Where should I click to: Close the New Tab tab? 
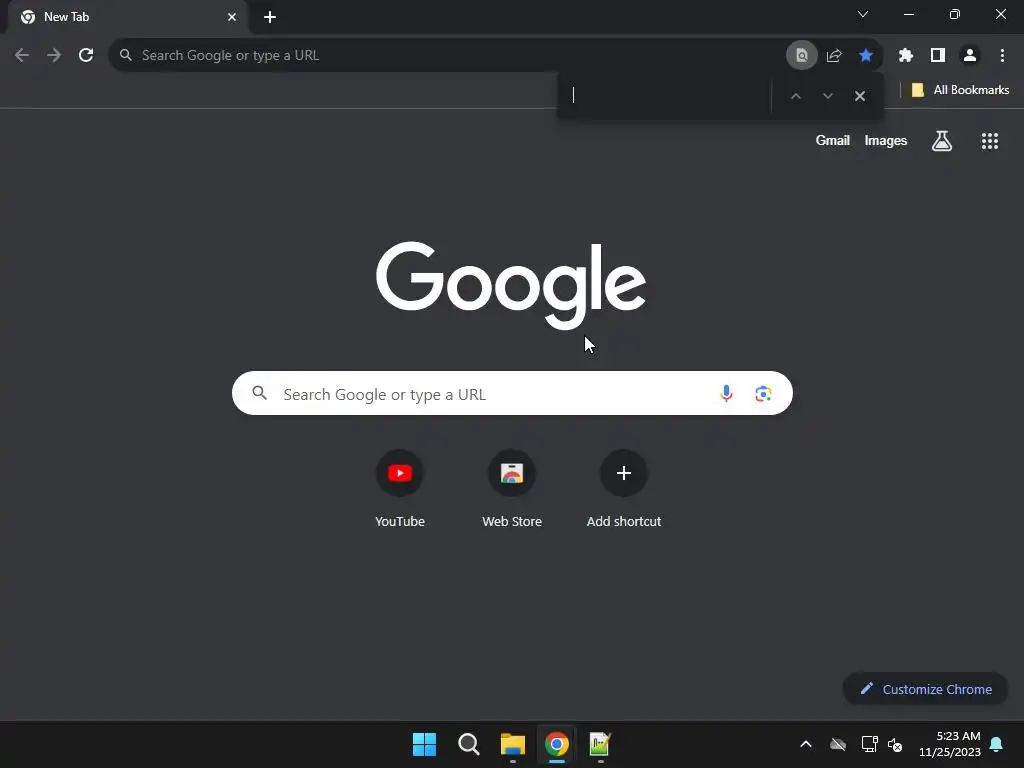(x=232, y=17)
